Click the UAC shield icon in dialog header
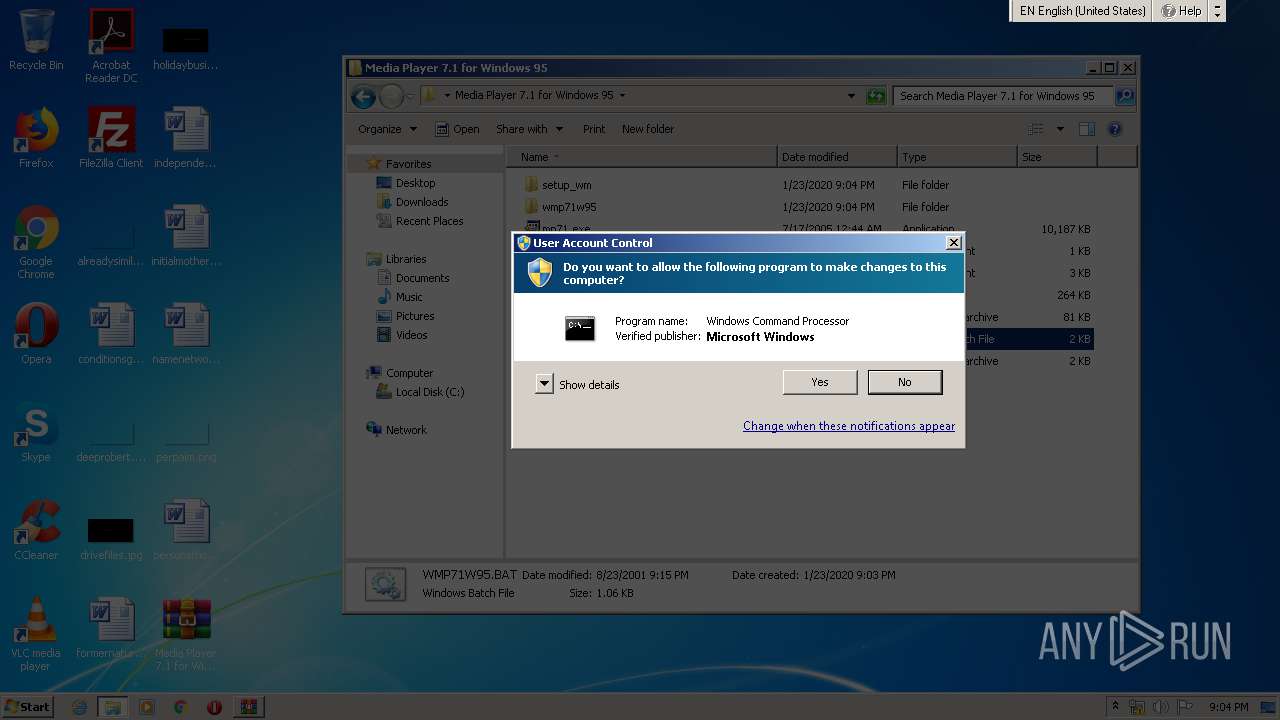1280x720 pixels. [x=540, y=273]
